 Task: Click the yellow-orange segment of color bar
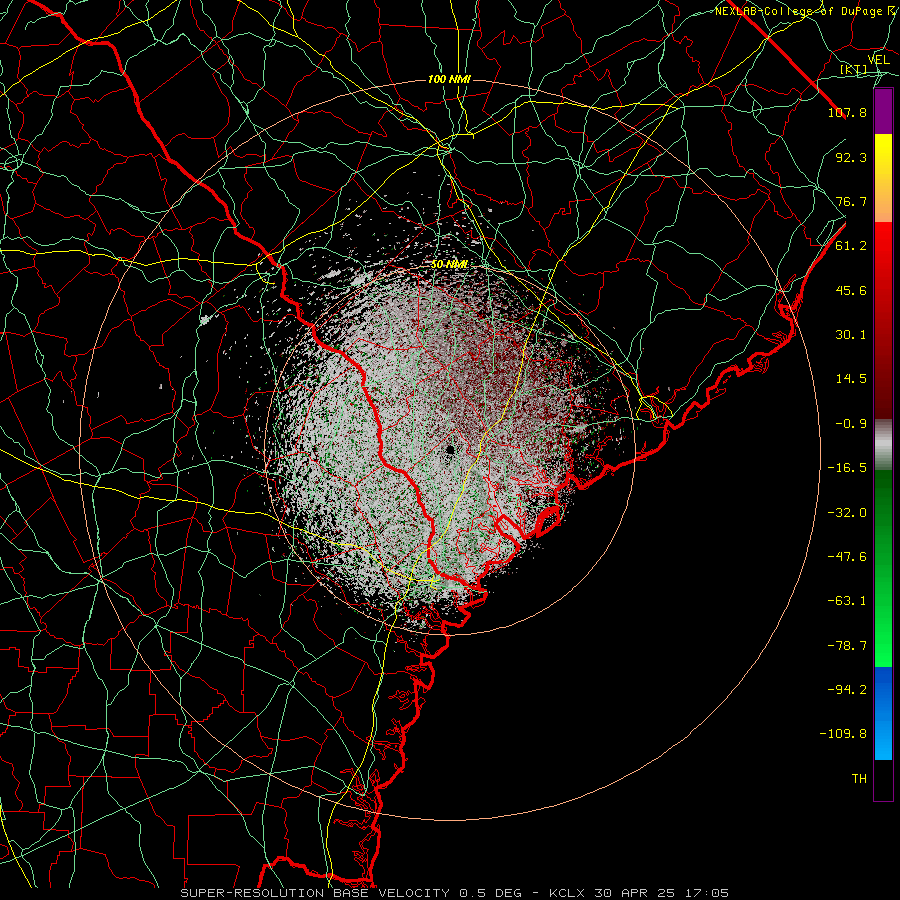coord(883,178)
